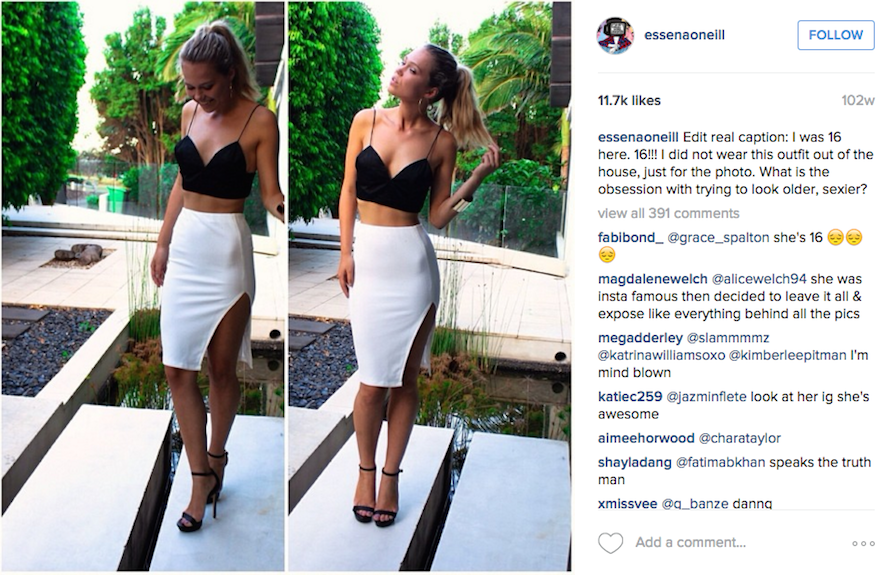The image size is (895, 575).
Task: Click the post photo thumbnail
Action: 286,287
